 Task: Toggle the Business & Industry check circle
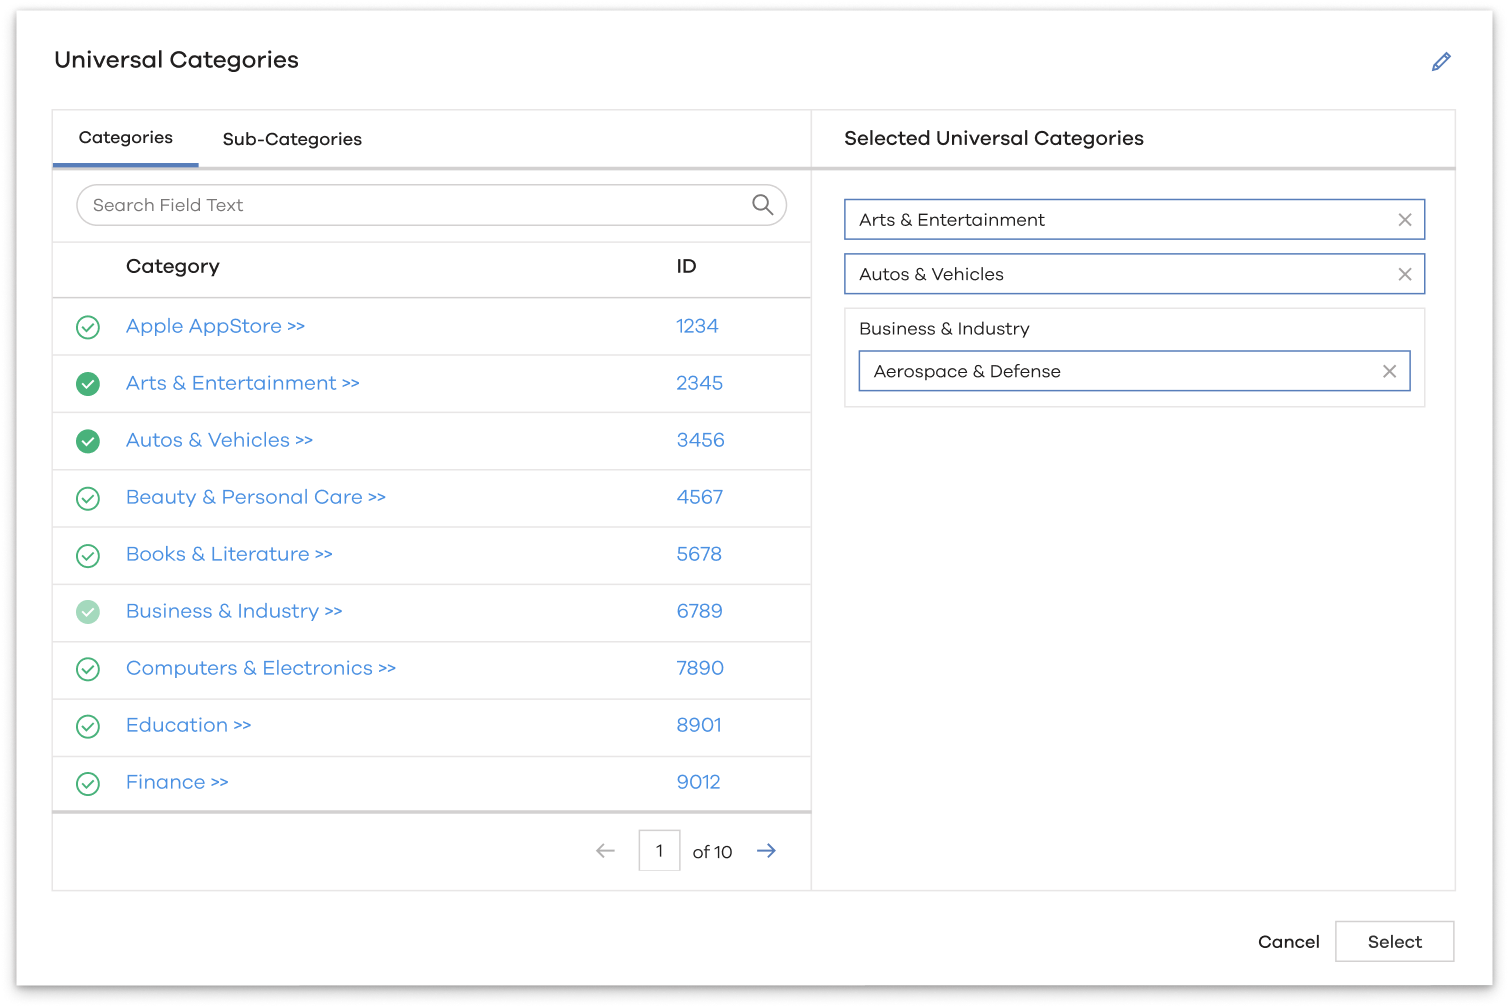click(88, 612)
